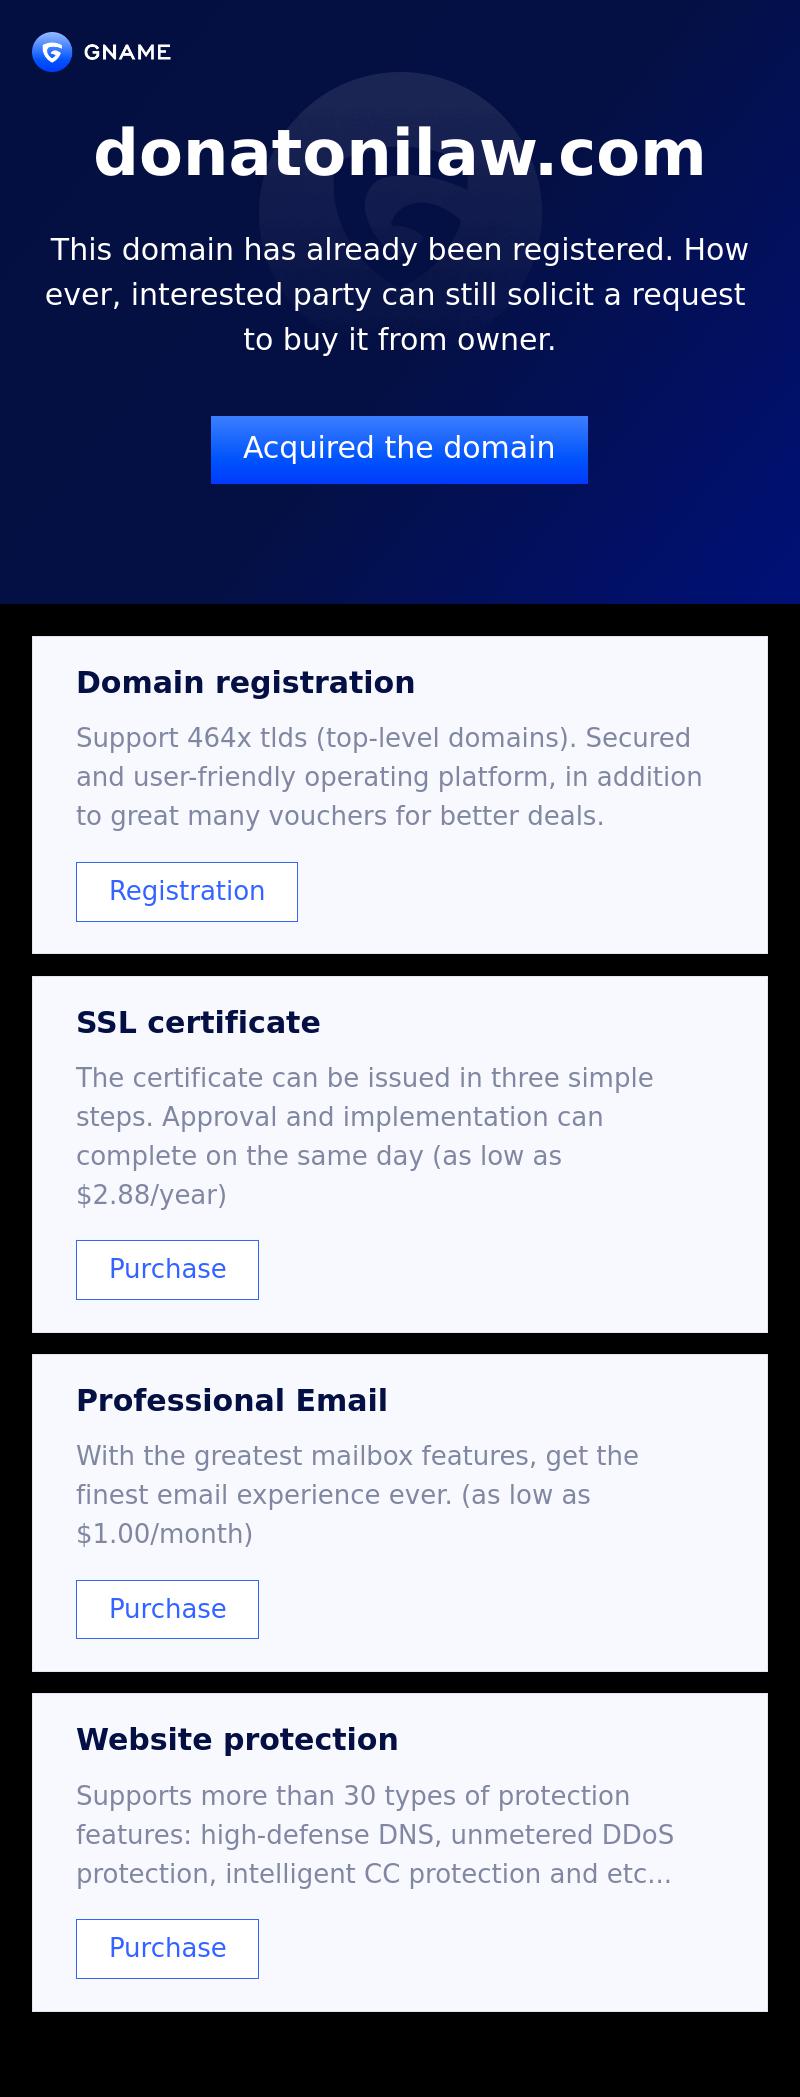This screenshot has width=800, height=2097.
Task: Click the Professional Email heading
Action: point(231,1400)
